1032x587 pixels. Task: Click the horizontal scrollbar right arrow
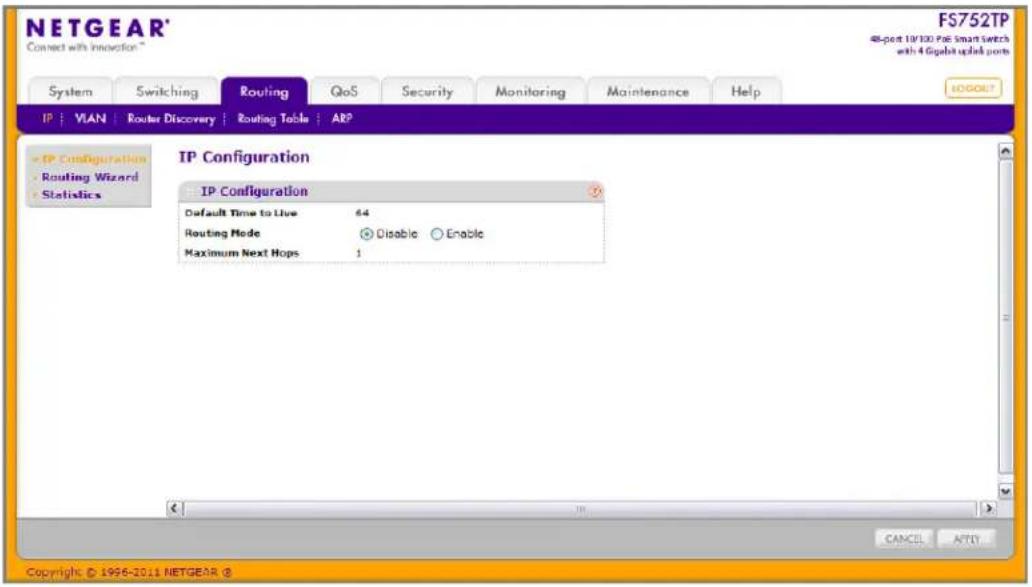[x=987, y=508]
